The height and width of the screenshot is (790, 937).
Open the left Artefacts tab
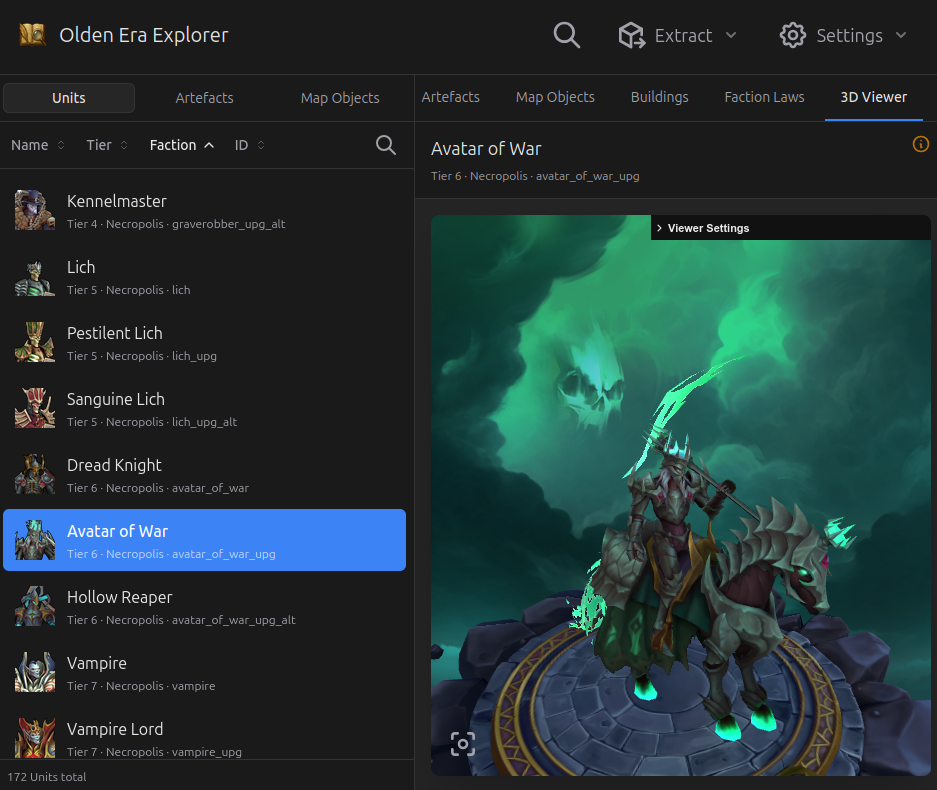point(204,98)
